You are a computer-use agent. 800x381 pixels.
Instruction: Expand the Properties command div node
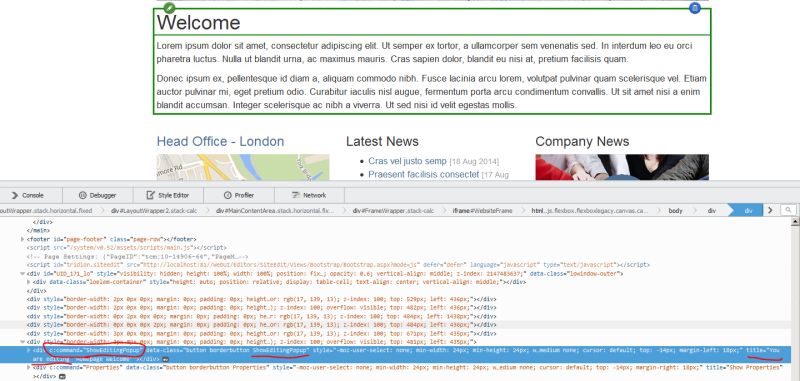click(29, 367)
